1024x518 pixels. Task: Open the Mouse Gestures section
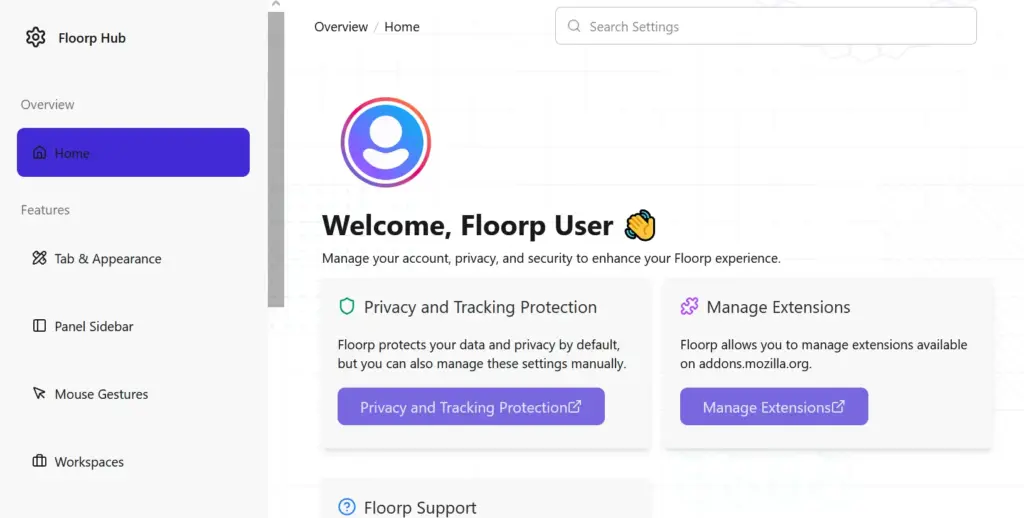101,394
